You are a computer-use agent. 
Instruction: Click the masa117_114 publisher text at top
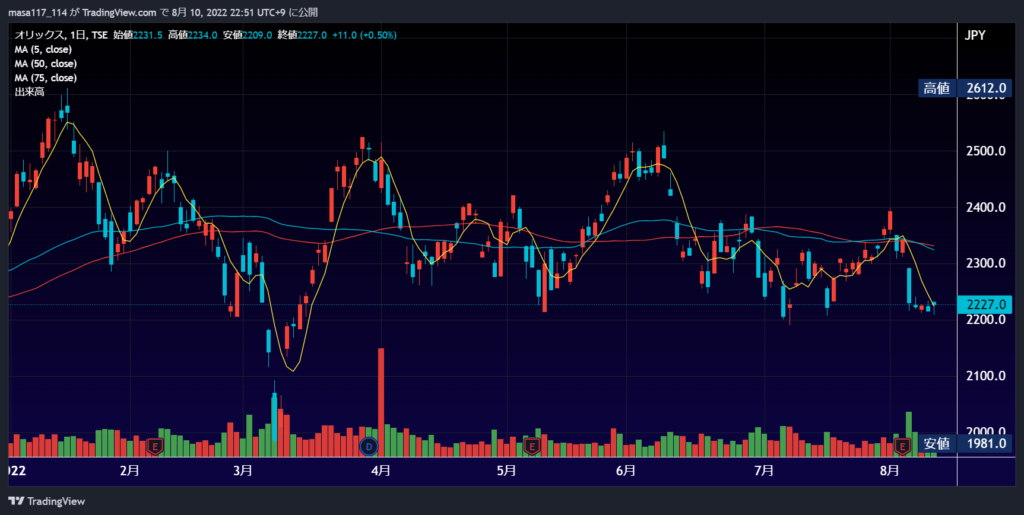(37, 12)
